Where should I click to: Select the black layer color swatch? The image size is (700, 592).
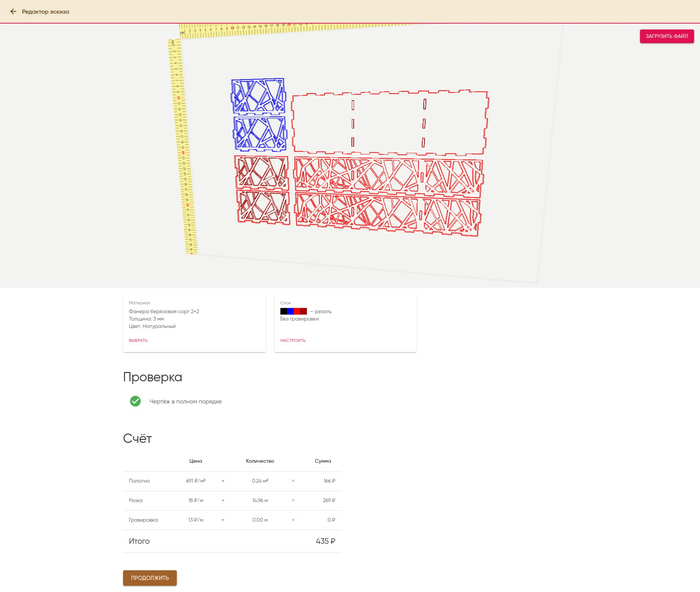pos(283,311)
